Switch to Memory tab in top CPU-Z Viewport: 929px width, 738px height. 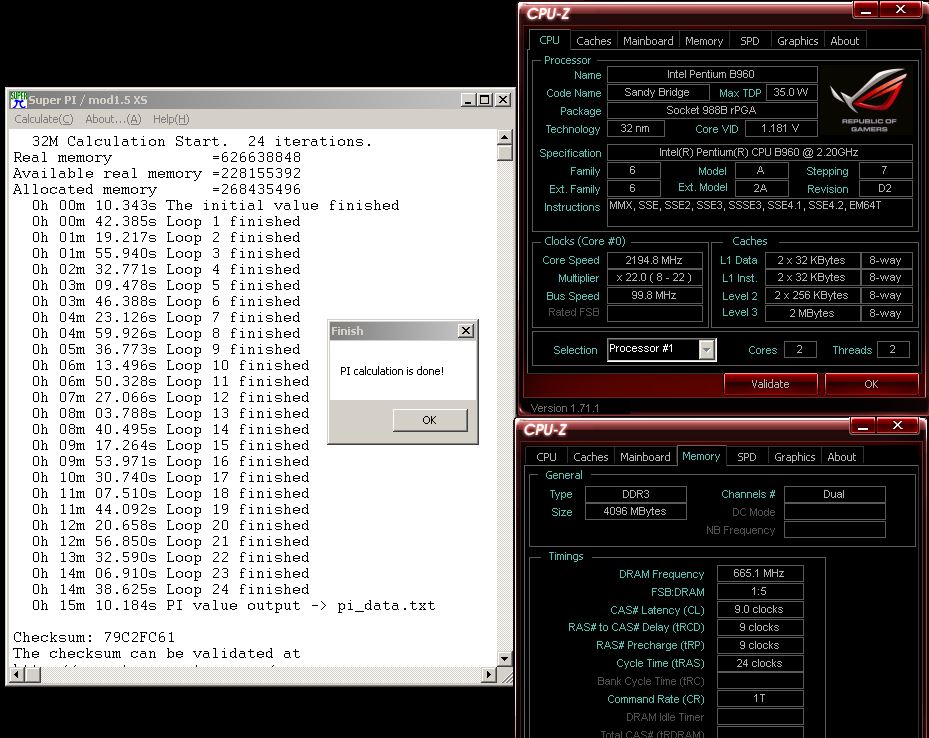[x=704, y=41]
